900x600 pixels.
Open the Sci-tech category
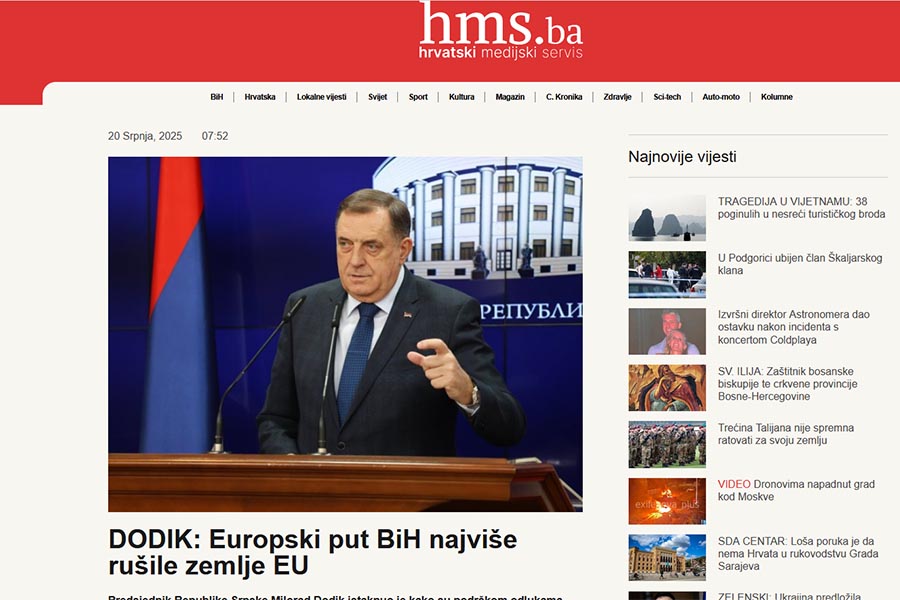click(667, 97)
